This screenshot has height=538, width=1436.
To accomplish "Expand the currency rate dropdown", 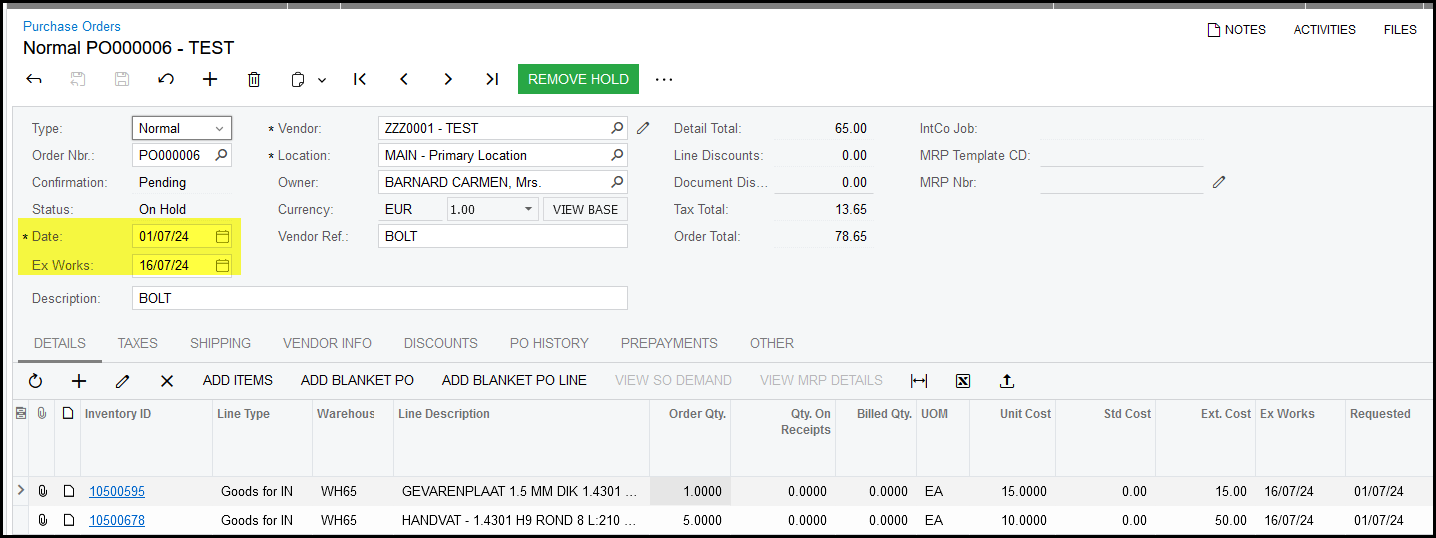I will (529, 210).
